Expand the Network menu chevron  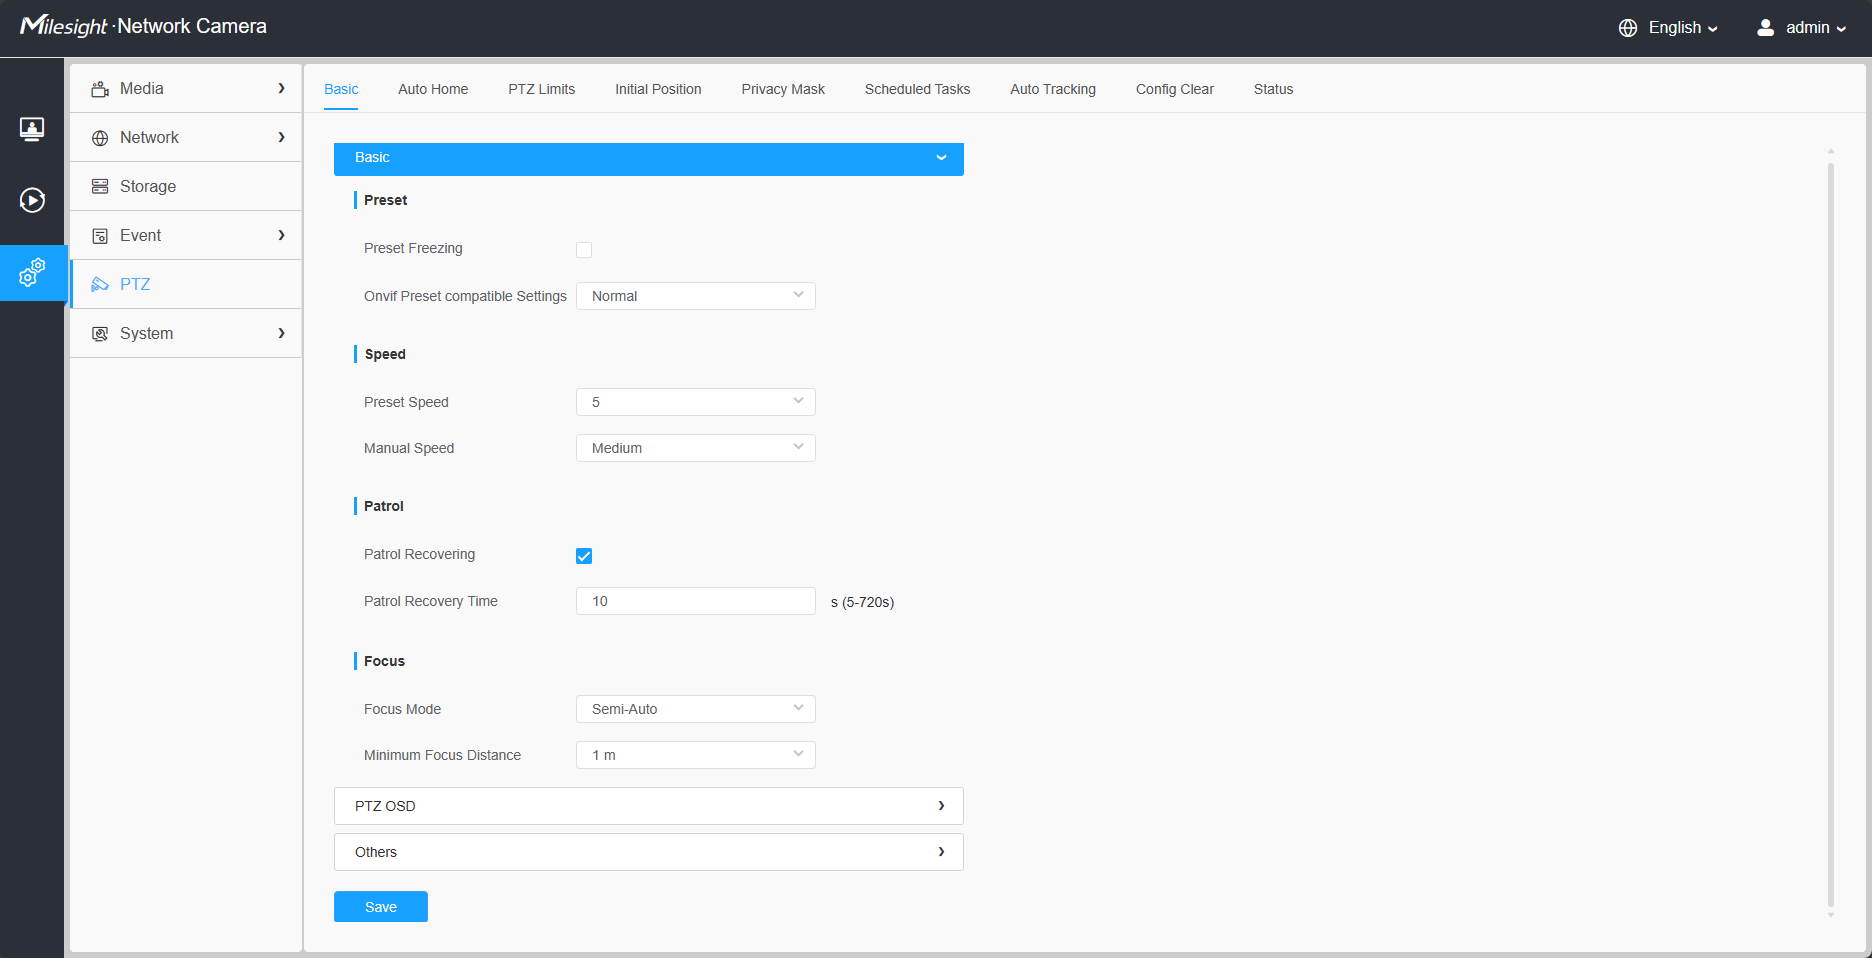(281, 137)
